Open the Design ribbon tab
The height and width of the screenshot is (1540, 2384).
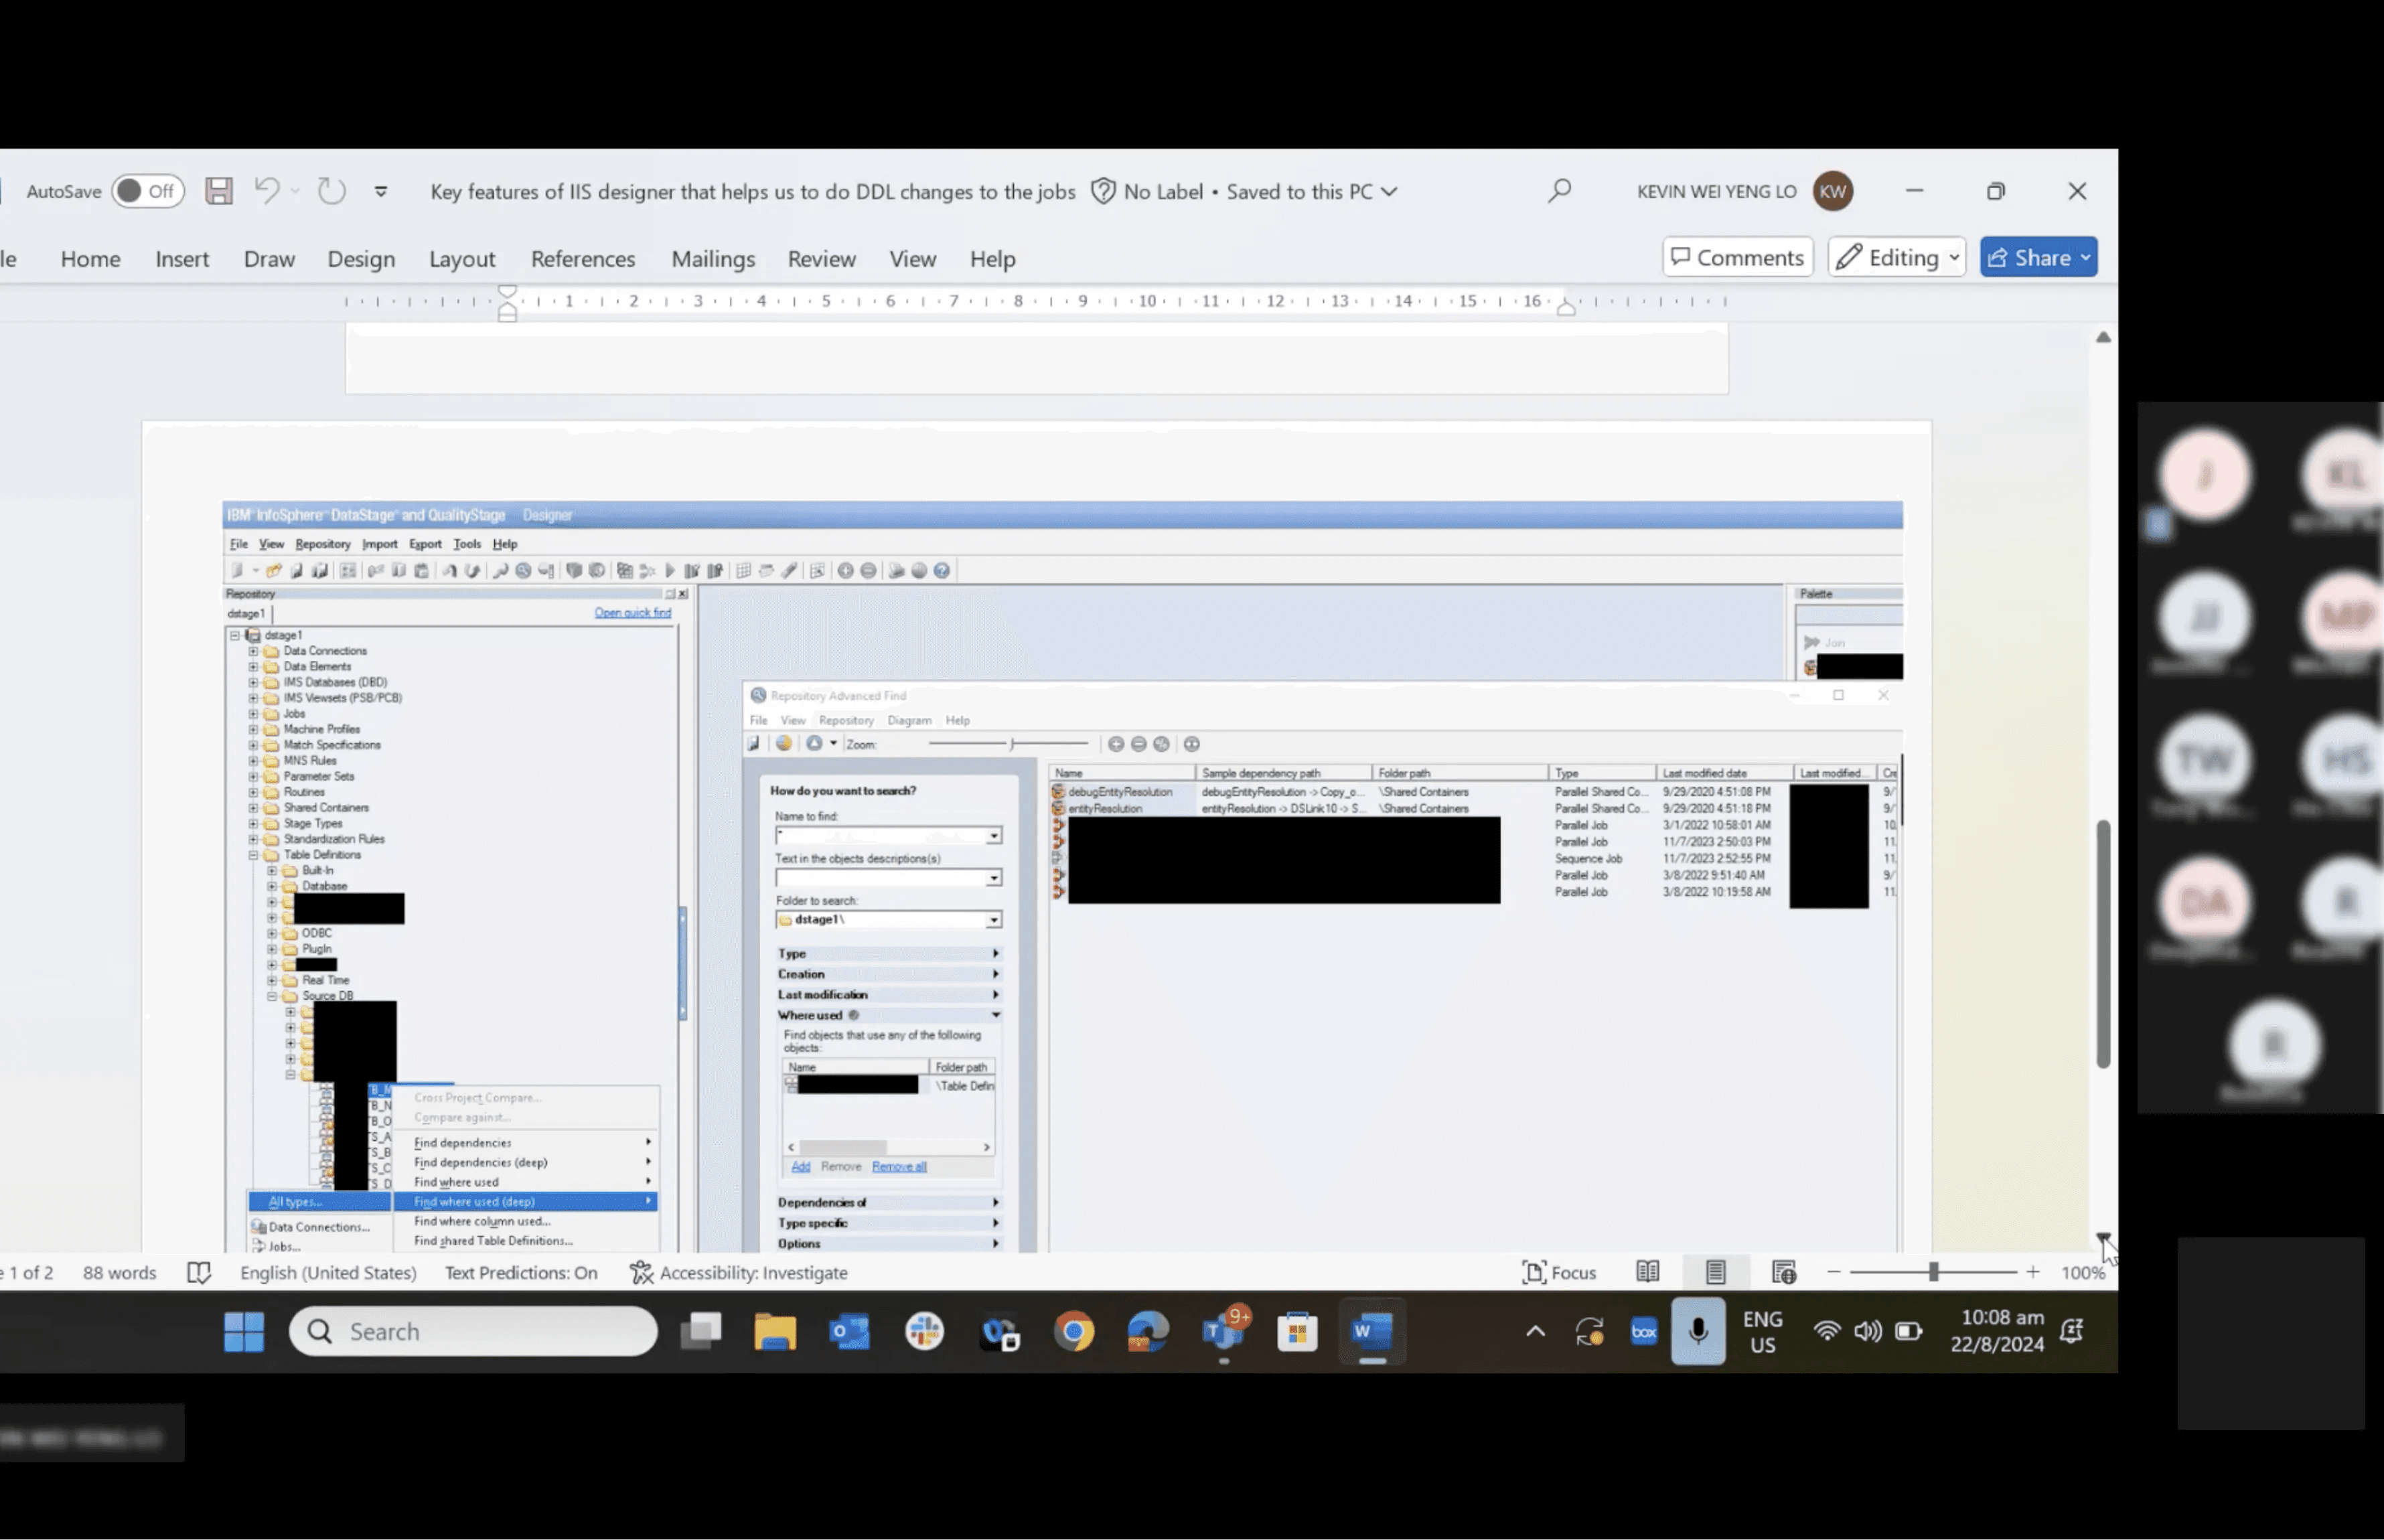[361, 259]
